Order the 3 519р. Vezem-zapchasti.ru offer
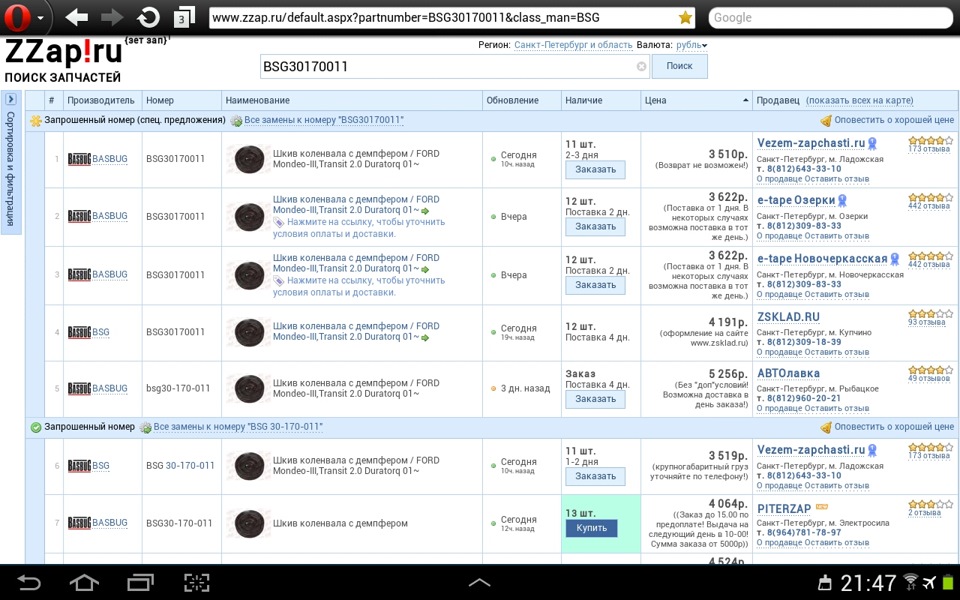Image resolution: width=960 pixels, height=600 pixels. click(x=595, y=476)
